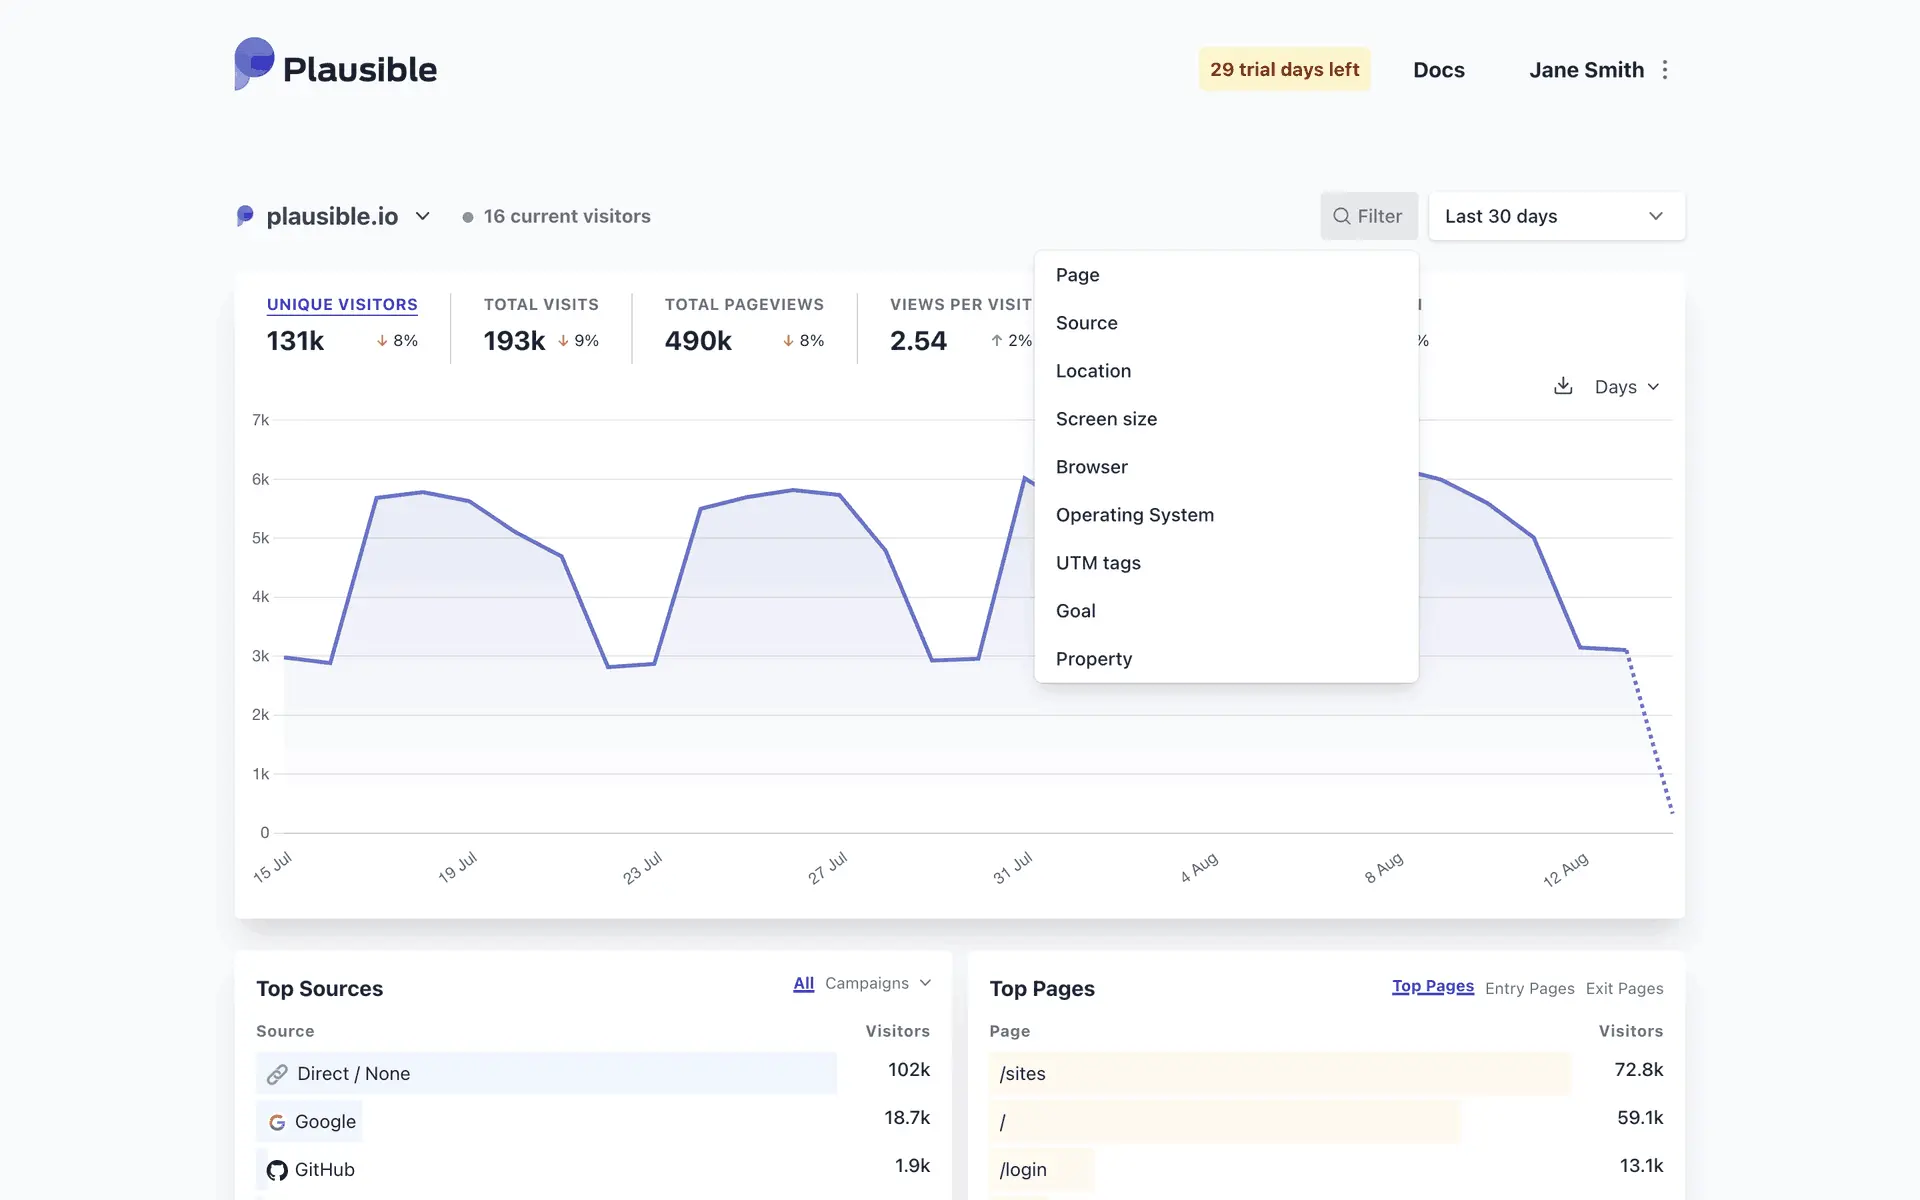Click the plausible.io site favicon
Viewport: 1920px width, 1200px height.
click(x=245, y=216)
